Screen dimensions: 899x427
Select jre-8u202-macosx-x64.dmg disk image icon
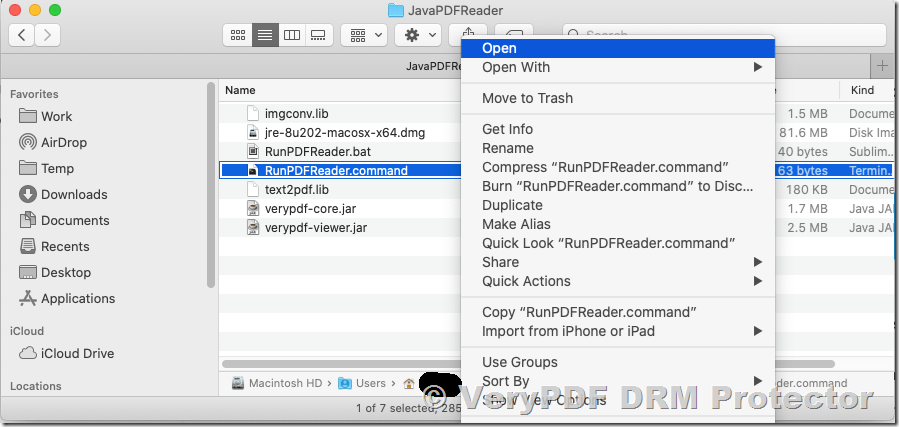coord(253,132)
